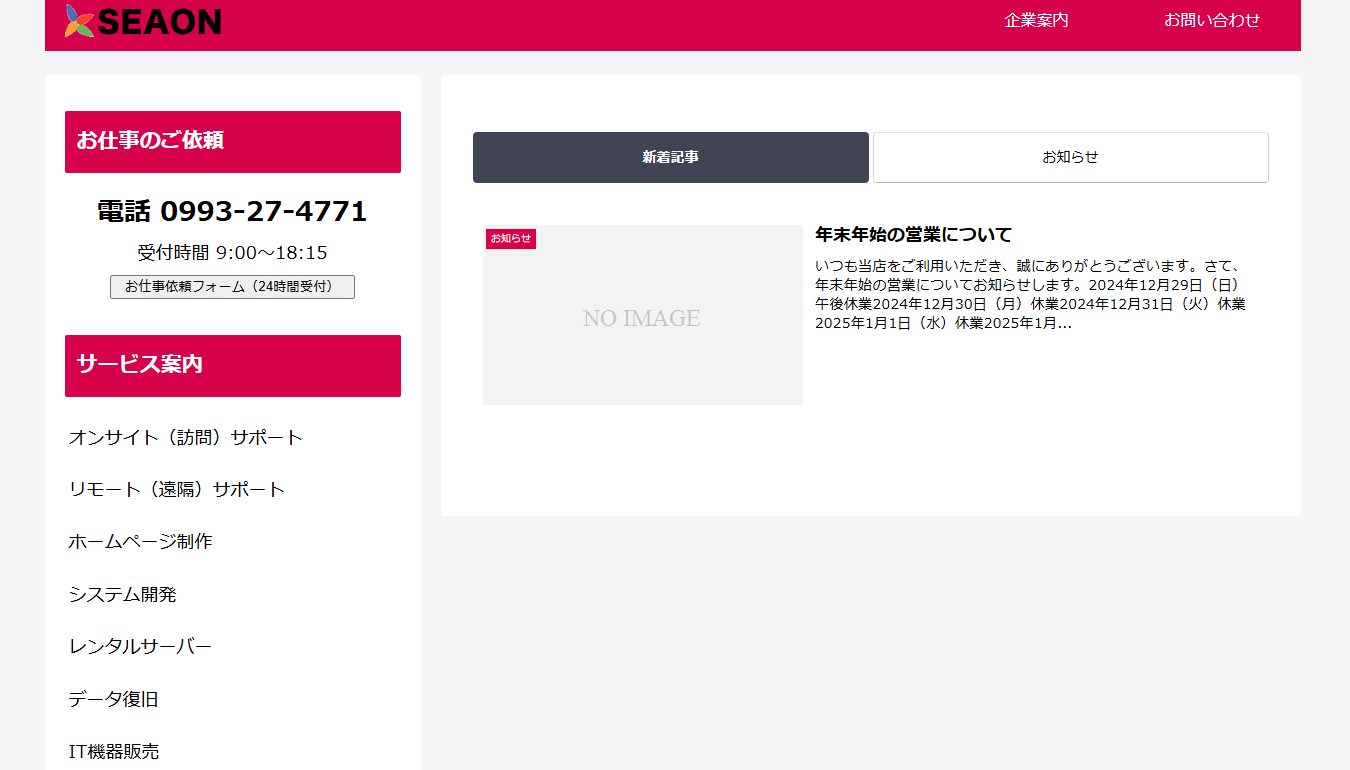Select the 新着記事 tab
Viewport: 1350px width, 770px height.
point(671,157)
